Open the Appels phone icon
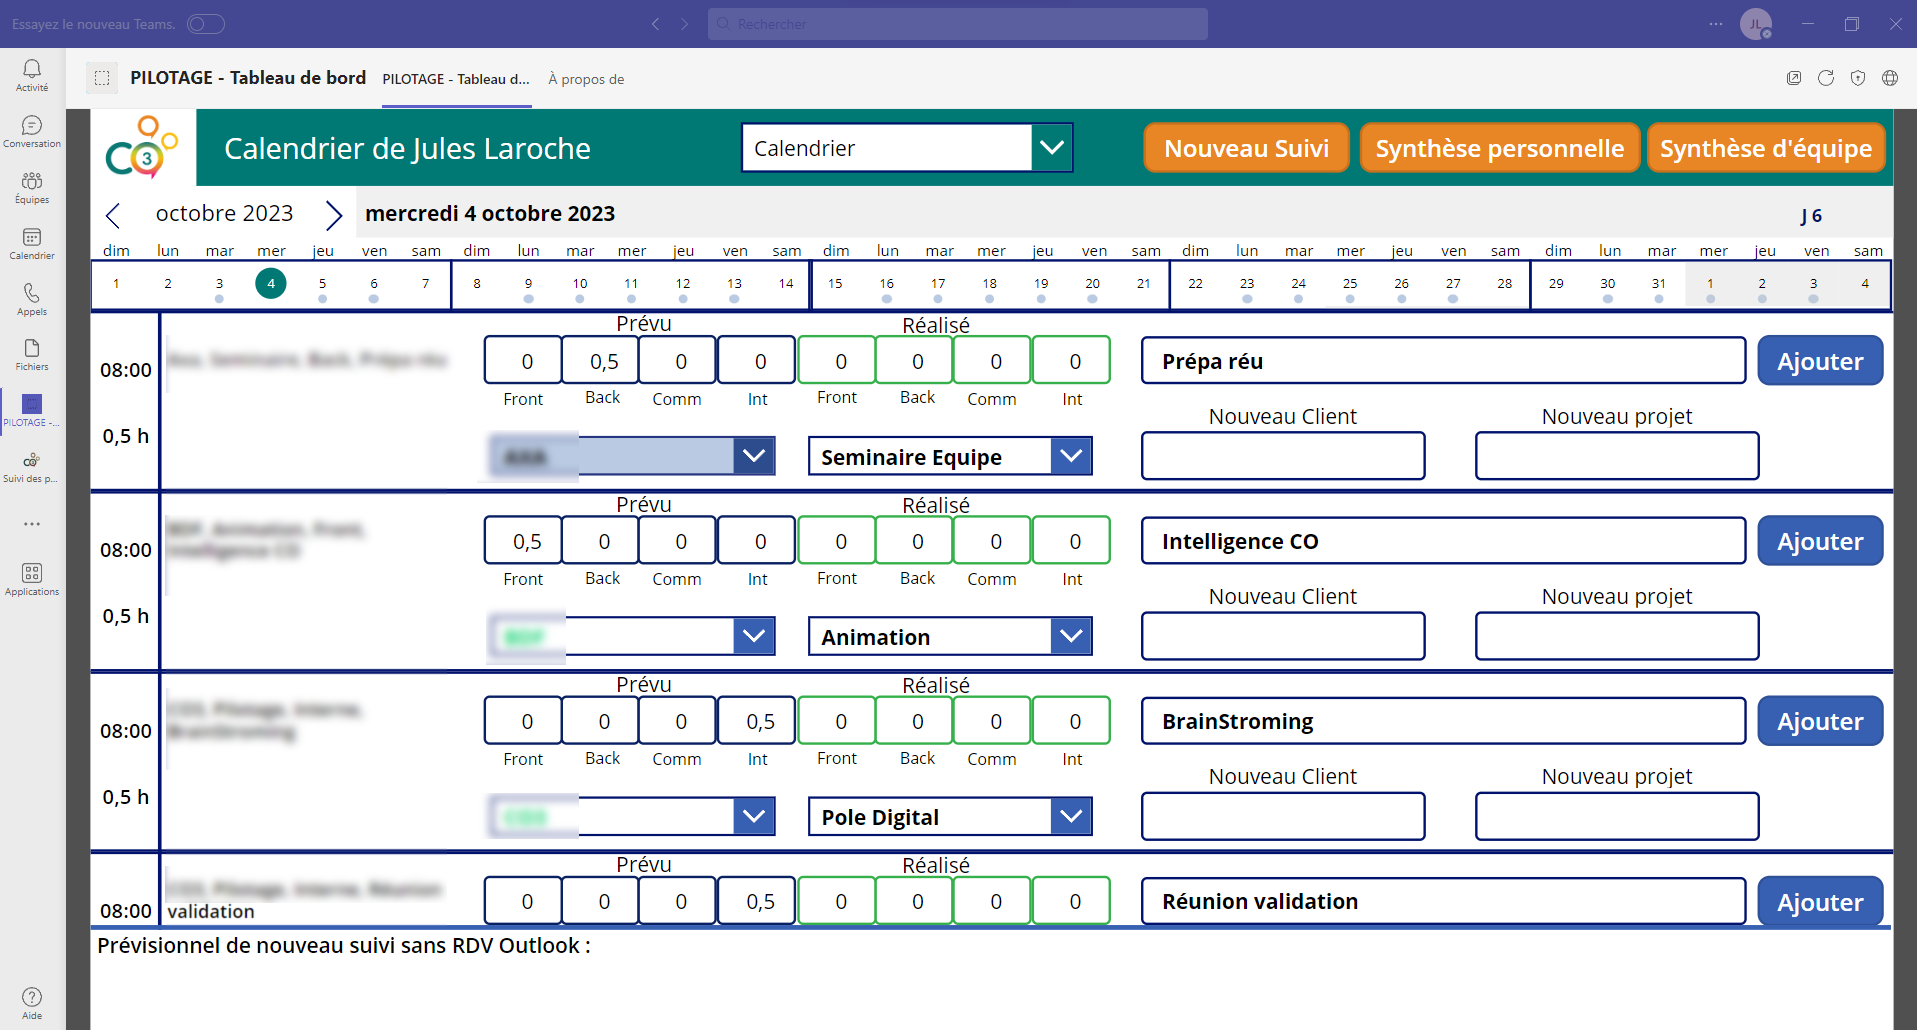This screenshot has height=1030, width=1917. coord(32,298)
